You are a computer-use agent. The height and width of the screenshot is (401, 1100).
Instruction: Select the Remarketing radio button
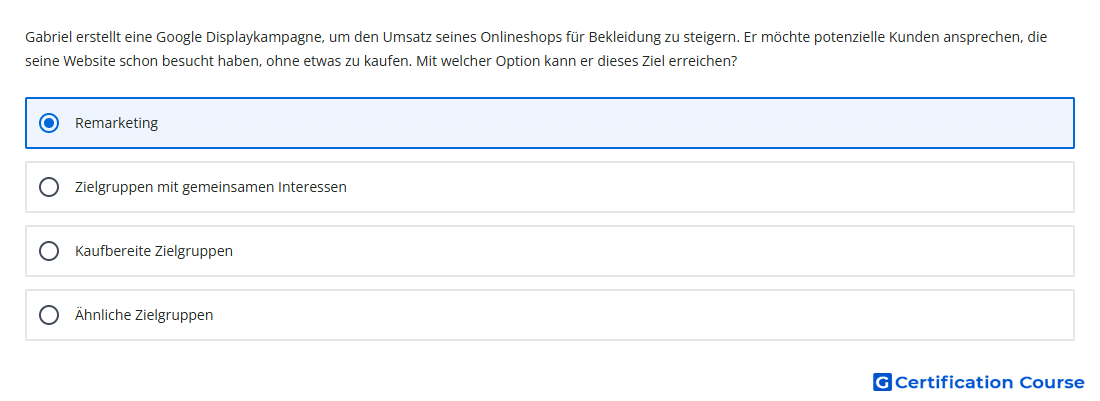(x=49, y=123)
